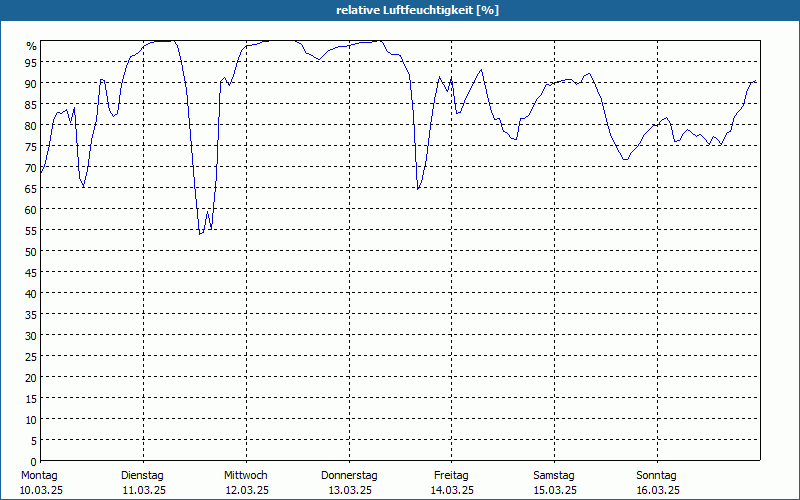Viewport: 800px width, 500px height.
Task: Click the '%' unit label on the y-axis
Action: [31, 46]
